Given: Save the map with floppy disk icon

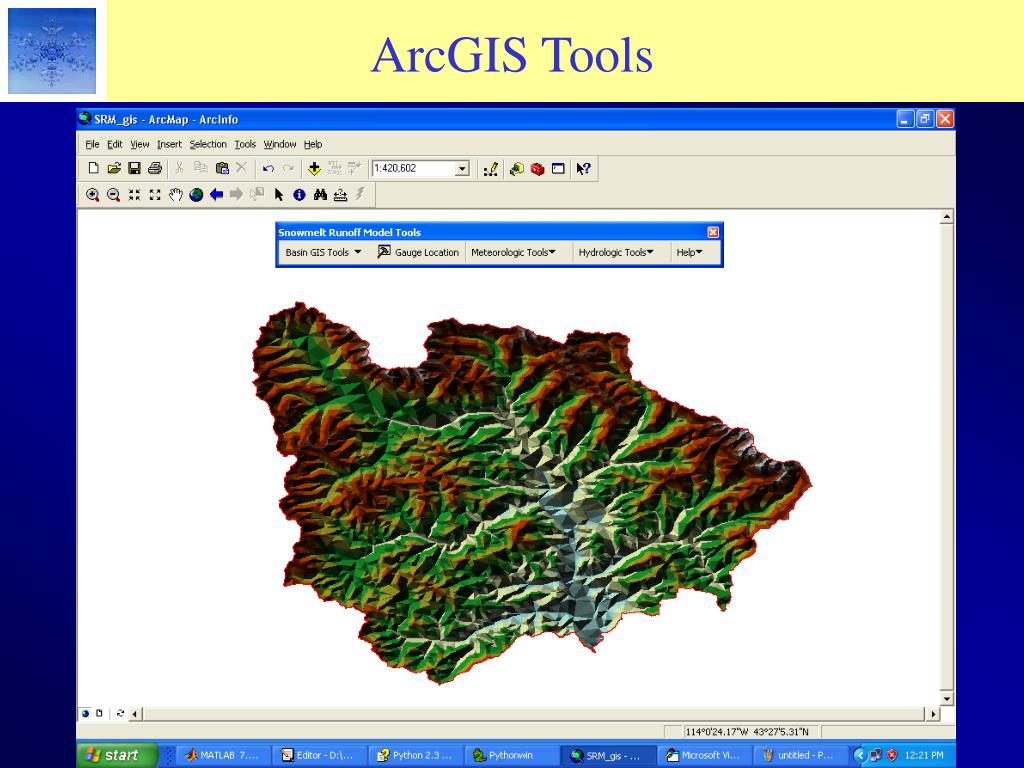Looking at the screenshot, I should pos(134,168).
